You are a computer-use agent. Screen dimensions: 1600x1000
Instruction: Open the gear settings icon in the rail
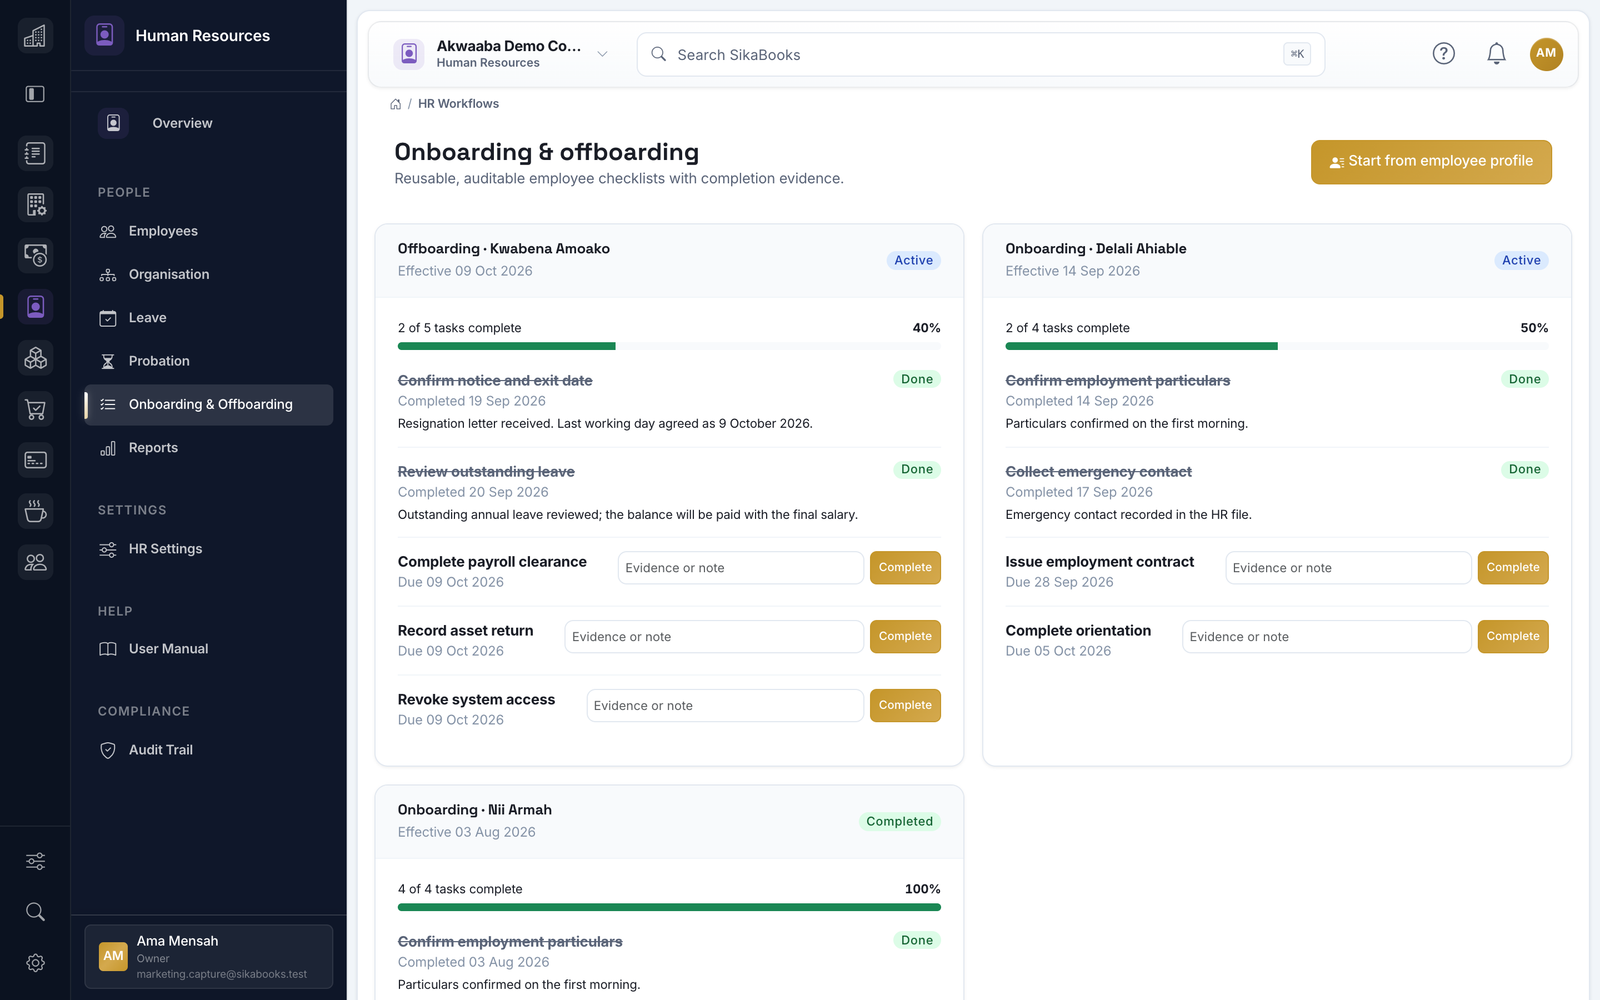(35, 963)
